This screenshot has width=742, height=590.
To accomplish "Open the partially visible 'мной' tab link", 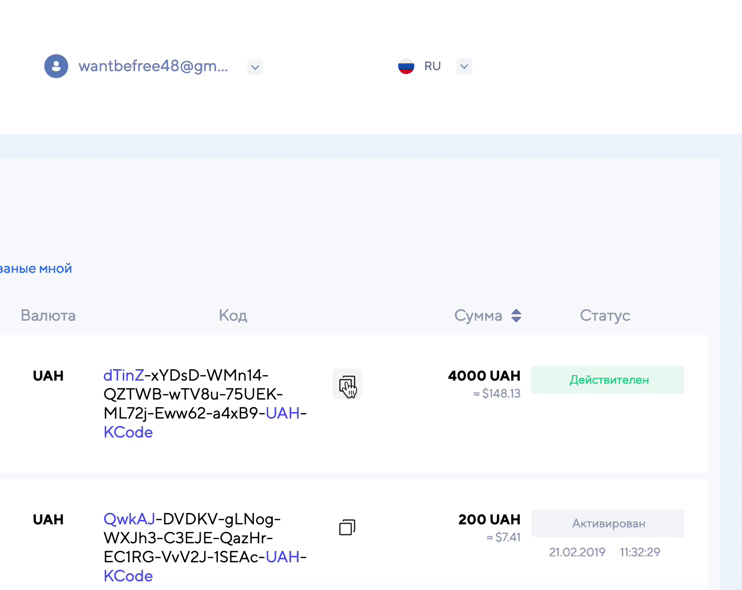I will (x=36, y=268).
